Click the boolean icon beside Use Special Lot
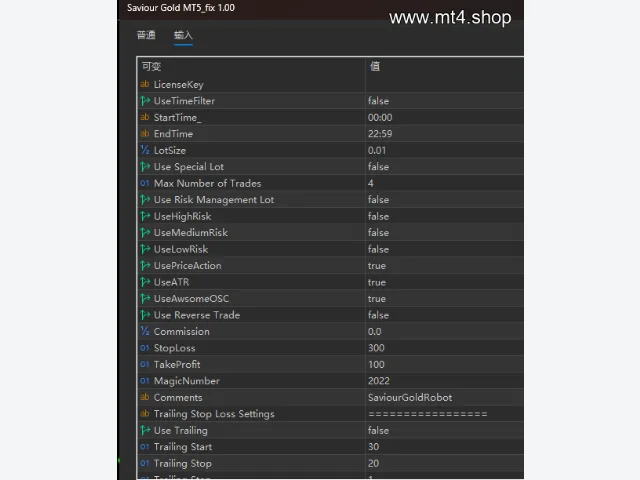Image resolution: width=640 pixels, height=480 pixels. click(145, 167)
